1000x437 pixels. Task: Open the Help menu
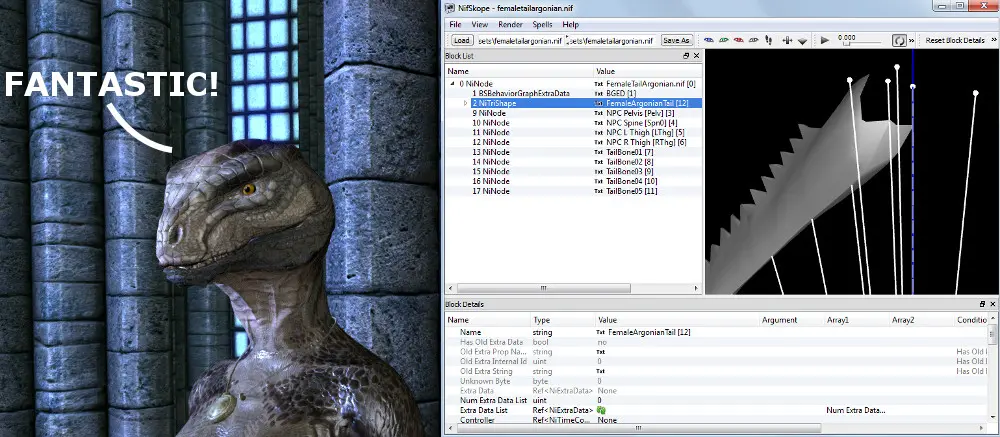click(571, 24)
